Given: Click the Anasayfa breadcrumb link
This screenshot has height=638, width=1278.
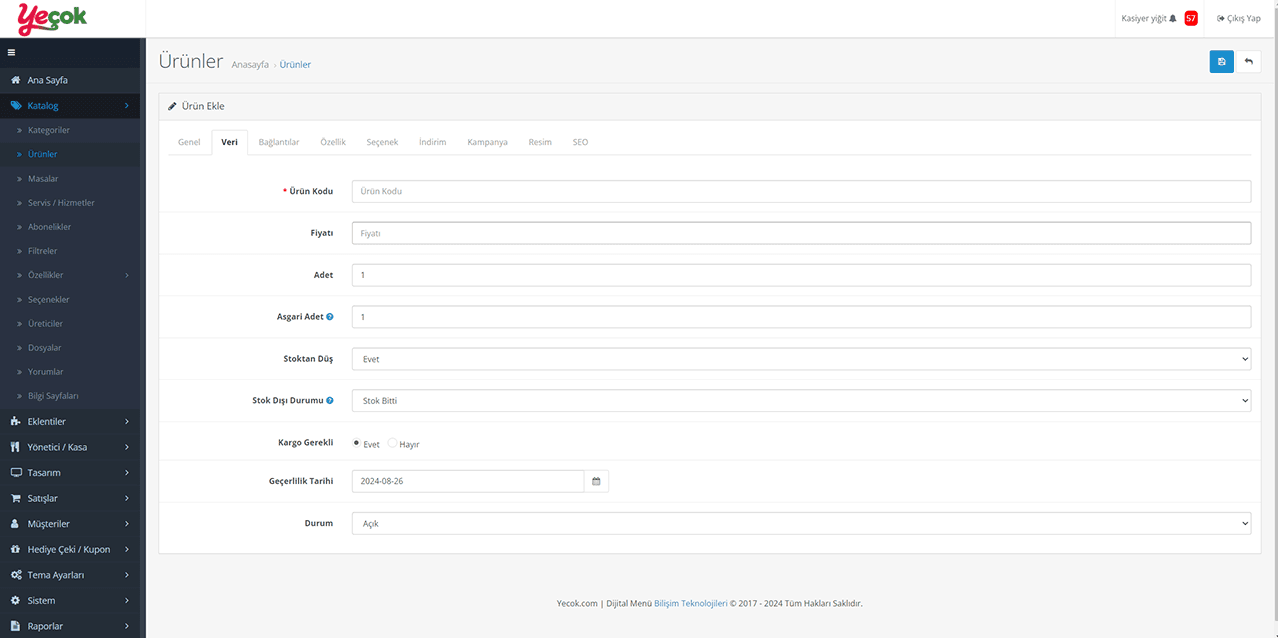Looking at the screenshot, I should (x=250, y=65).
